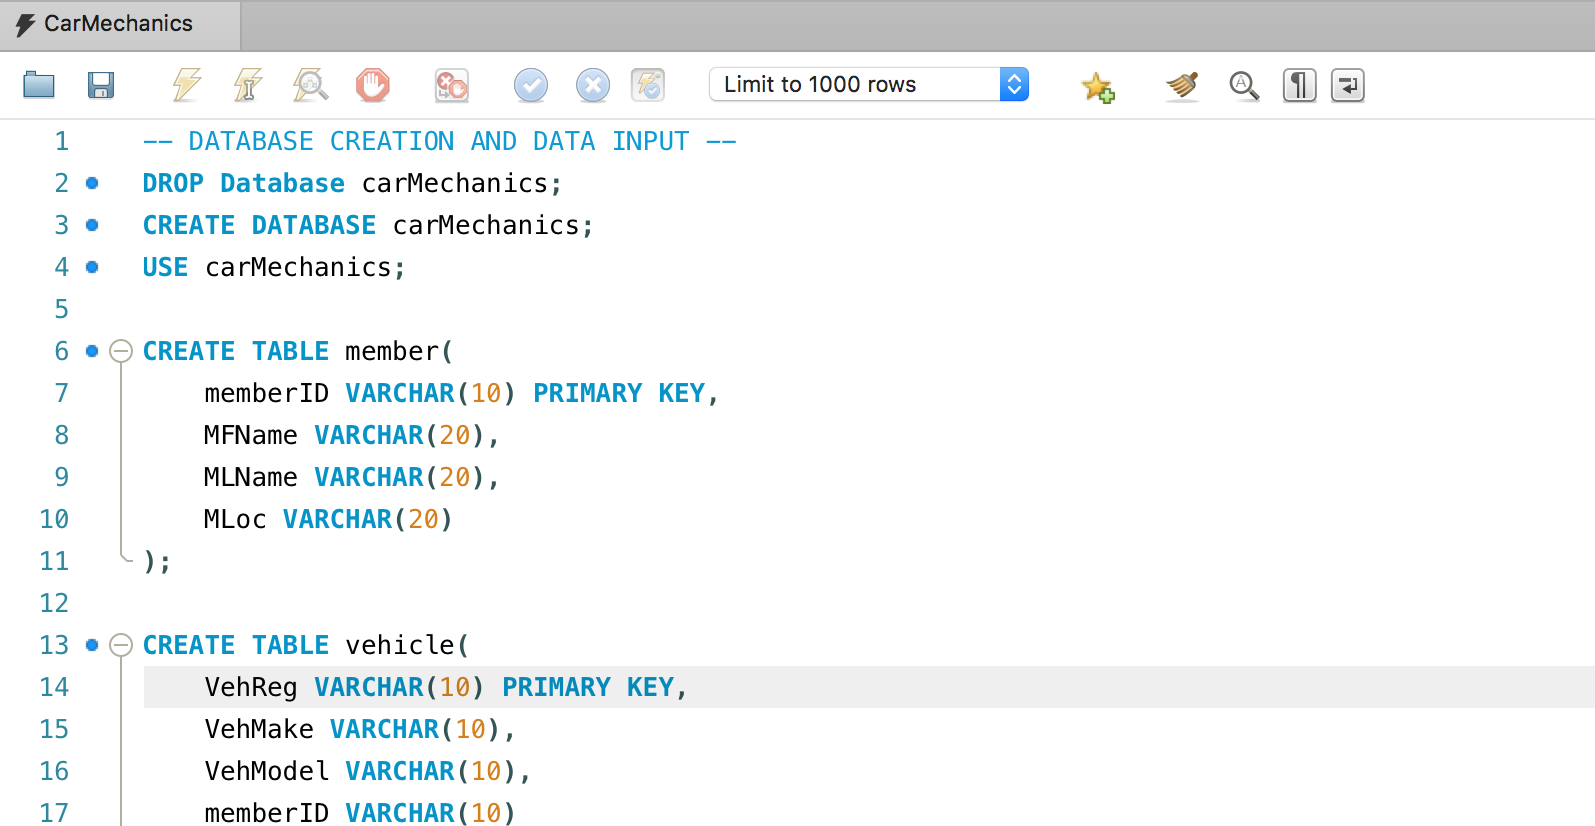Image resolution: width=1595 pixels, height=826 pixels.
Task: Open the find panel with the magnifier
Action: [1243, 85]
